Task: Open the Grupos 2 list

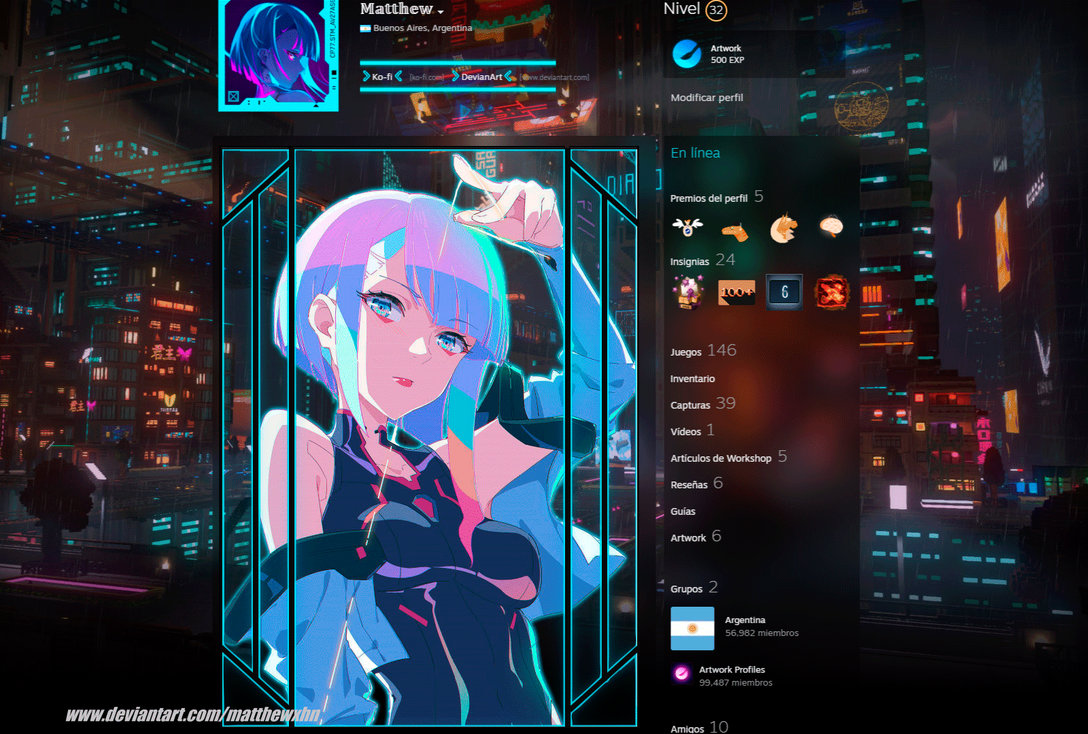Action: [x=694, y=588]
